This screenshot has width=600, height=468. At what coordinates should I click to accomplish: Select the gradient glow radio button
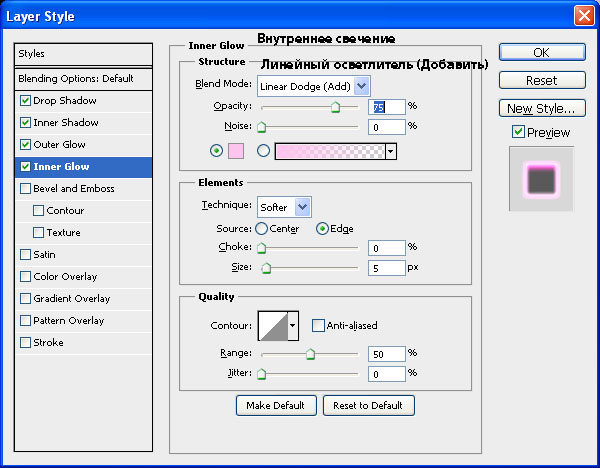[263, 151]
